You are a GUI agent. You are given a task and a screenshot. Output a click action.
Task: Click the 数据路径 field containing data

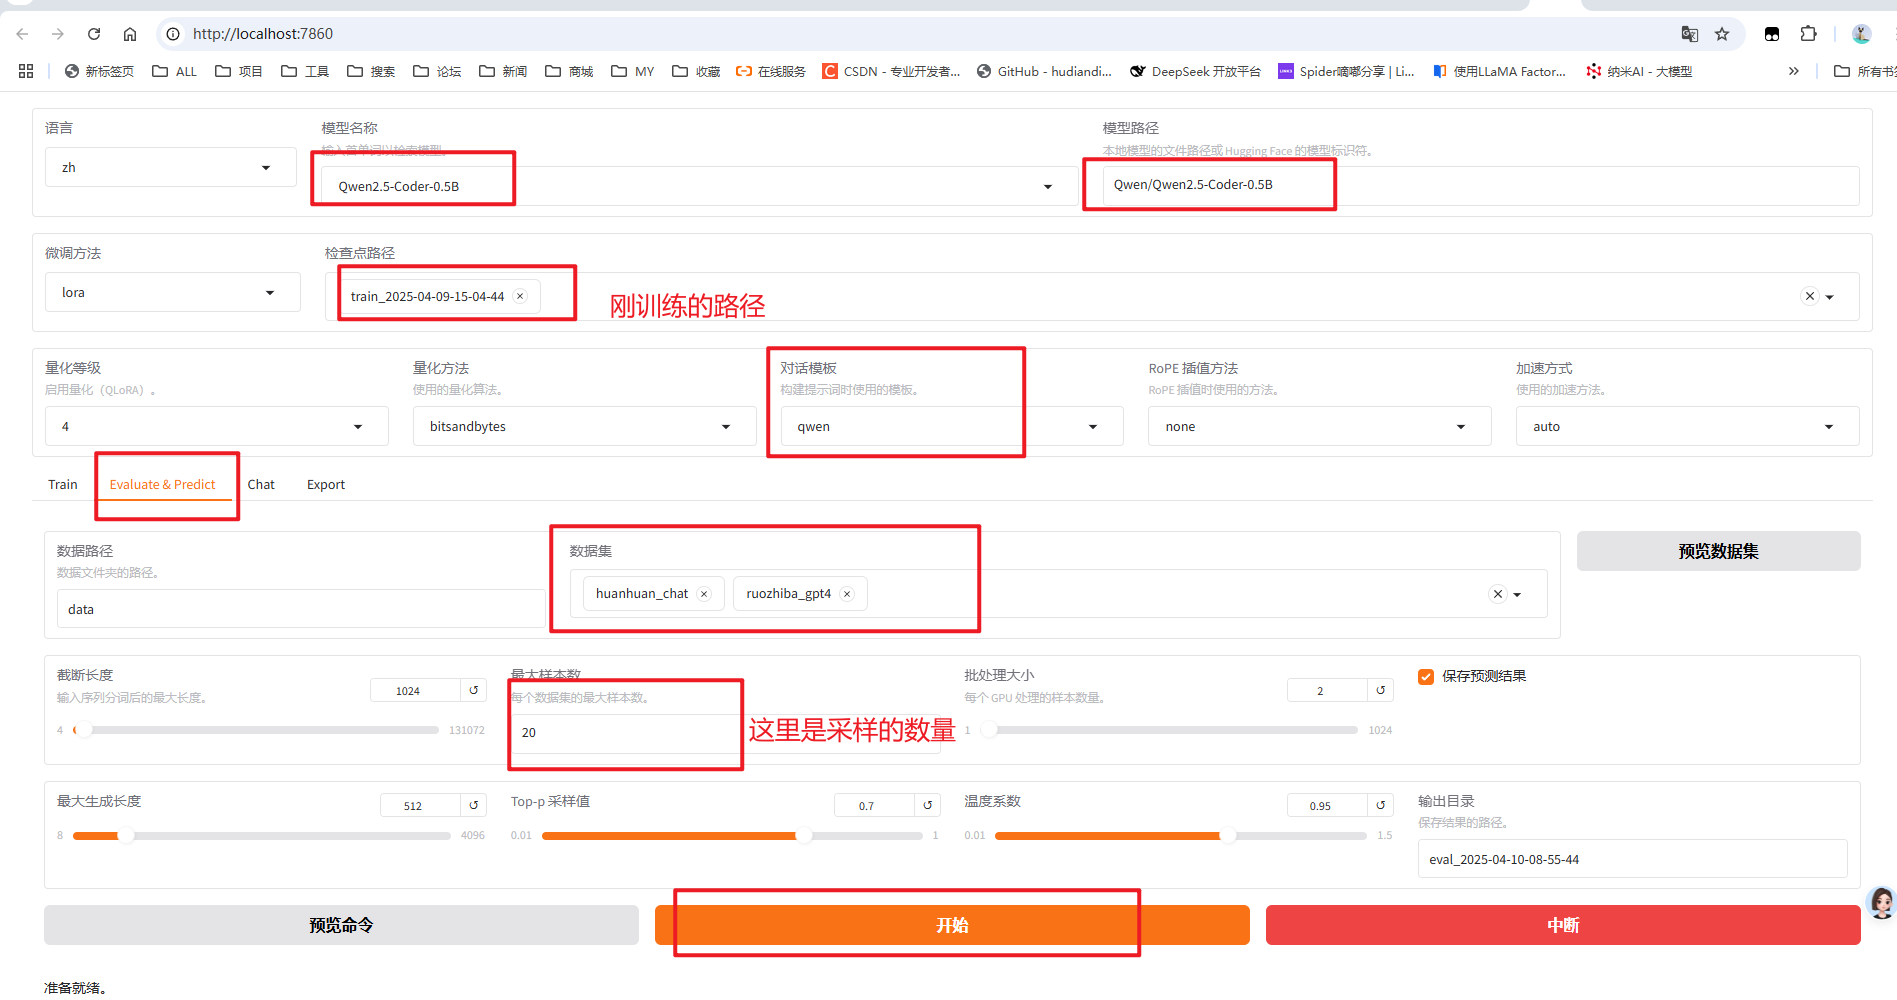(301, 609)
